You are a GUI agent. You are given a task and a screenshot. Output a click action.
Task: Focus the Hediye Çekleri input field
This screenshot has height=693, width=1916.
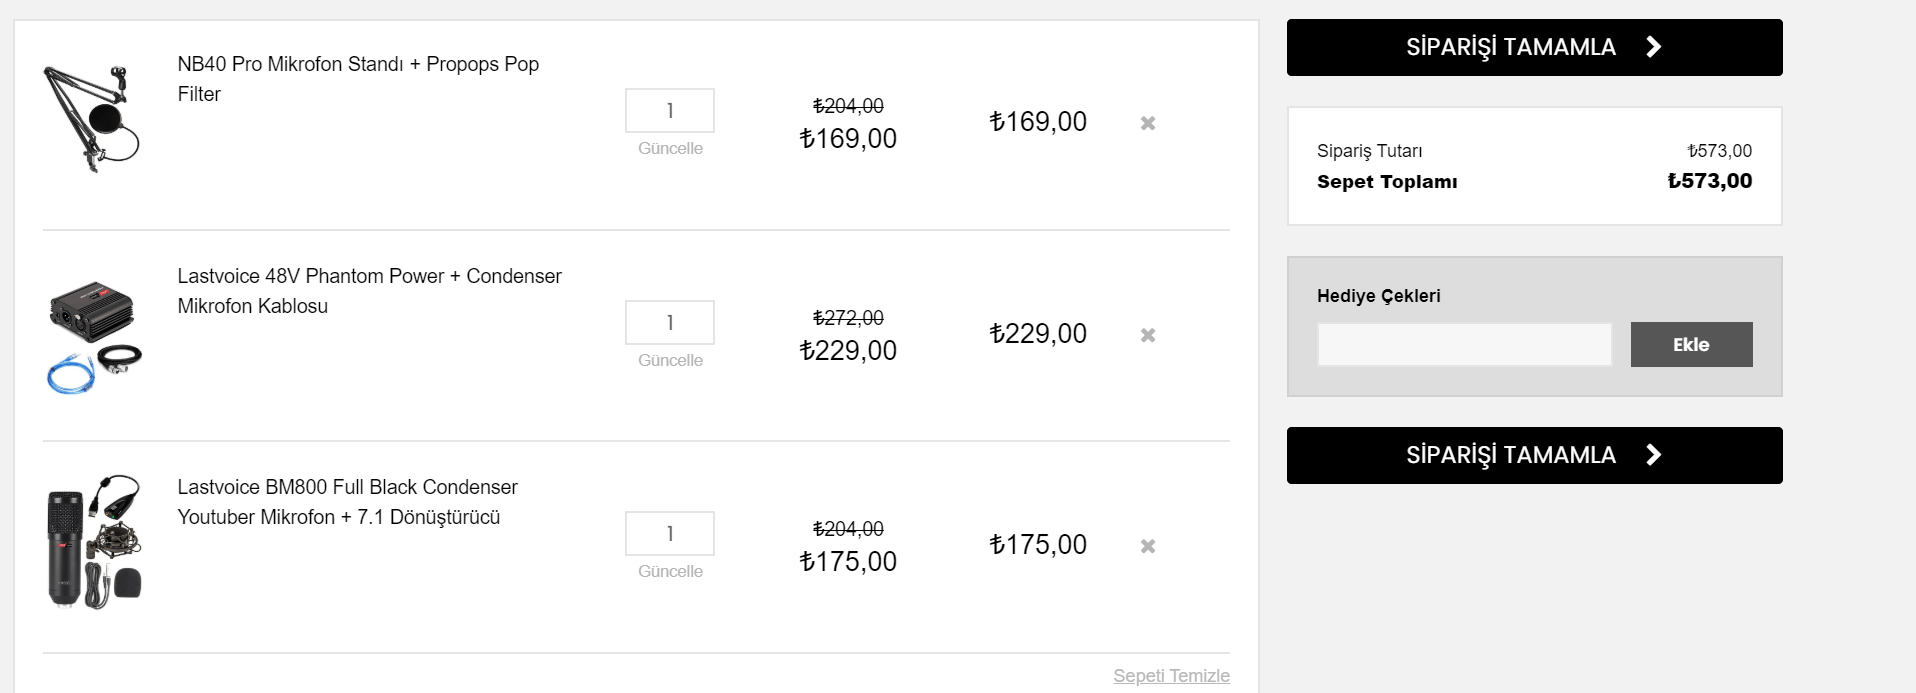click(1464, 344)
